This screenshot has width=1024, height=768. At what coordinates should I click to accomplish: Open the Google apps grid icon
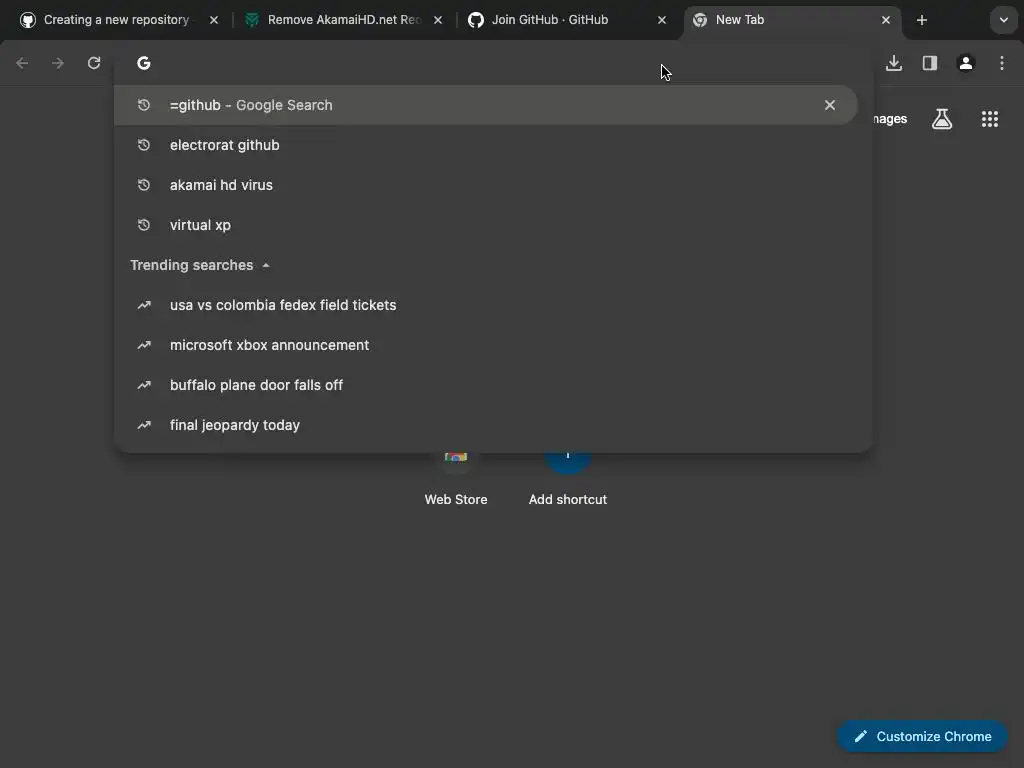pos(989,119)
